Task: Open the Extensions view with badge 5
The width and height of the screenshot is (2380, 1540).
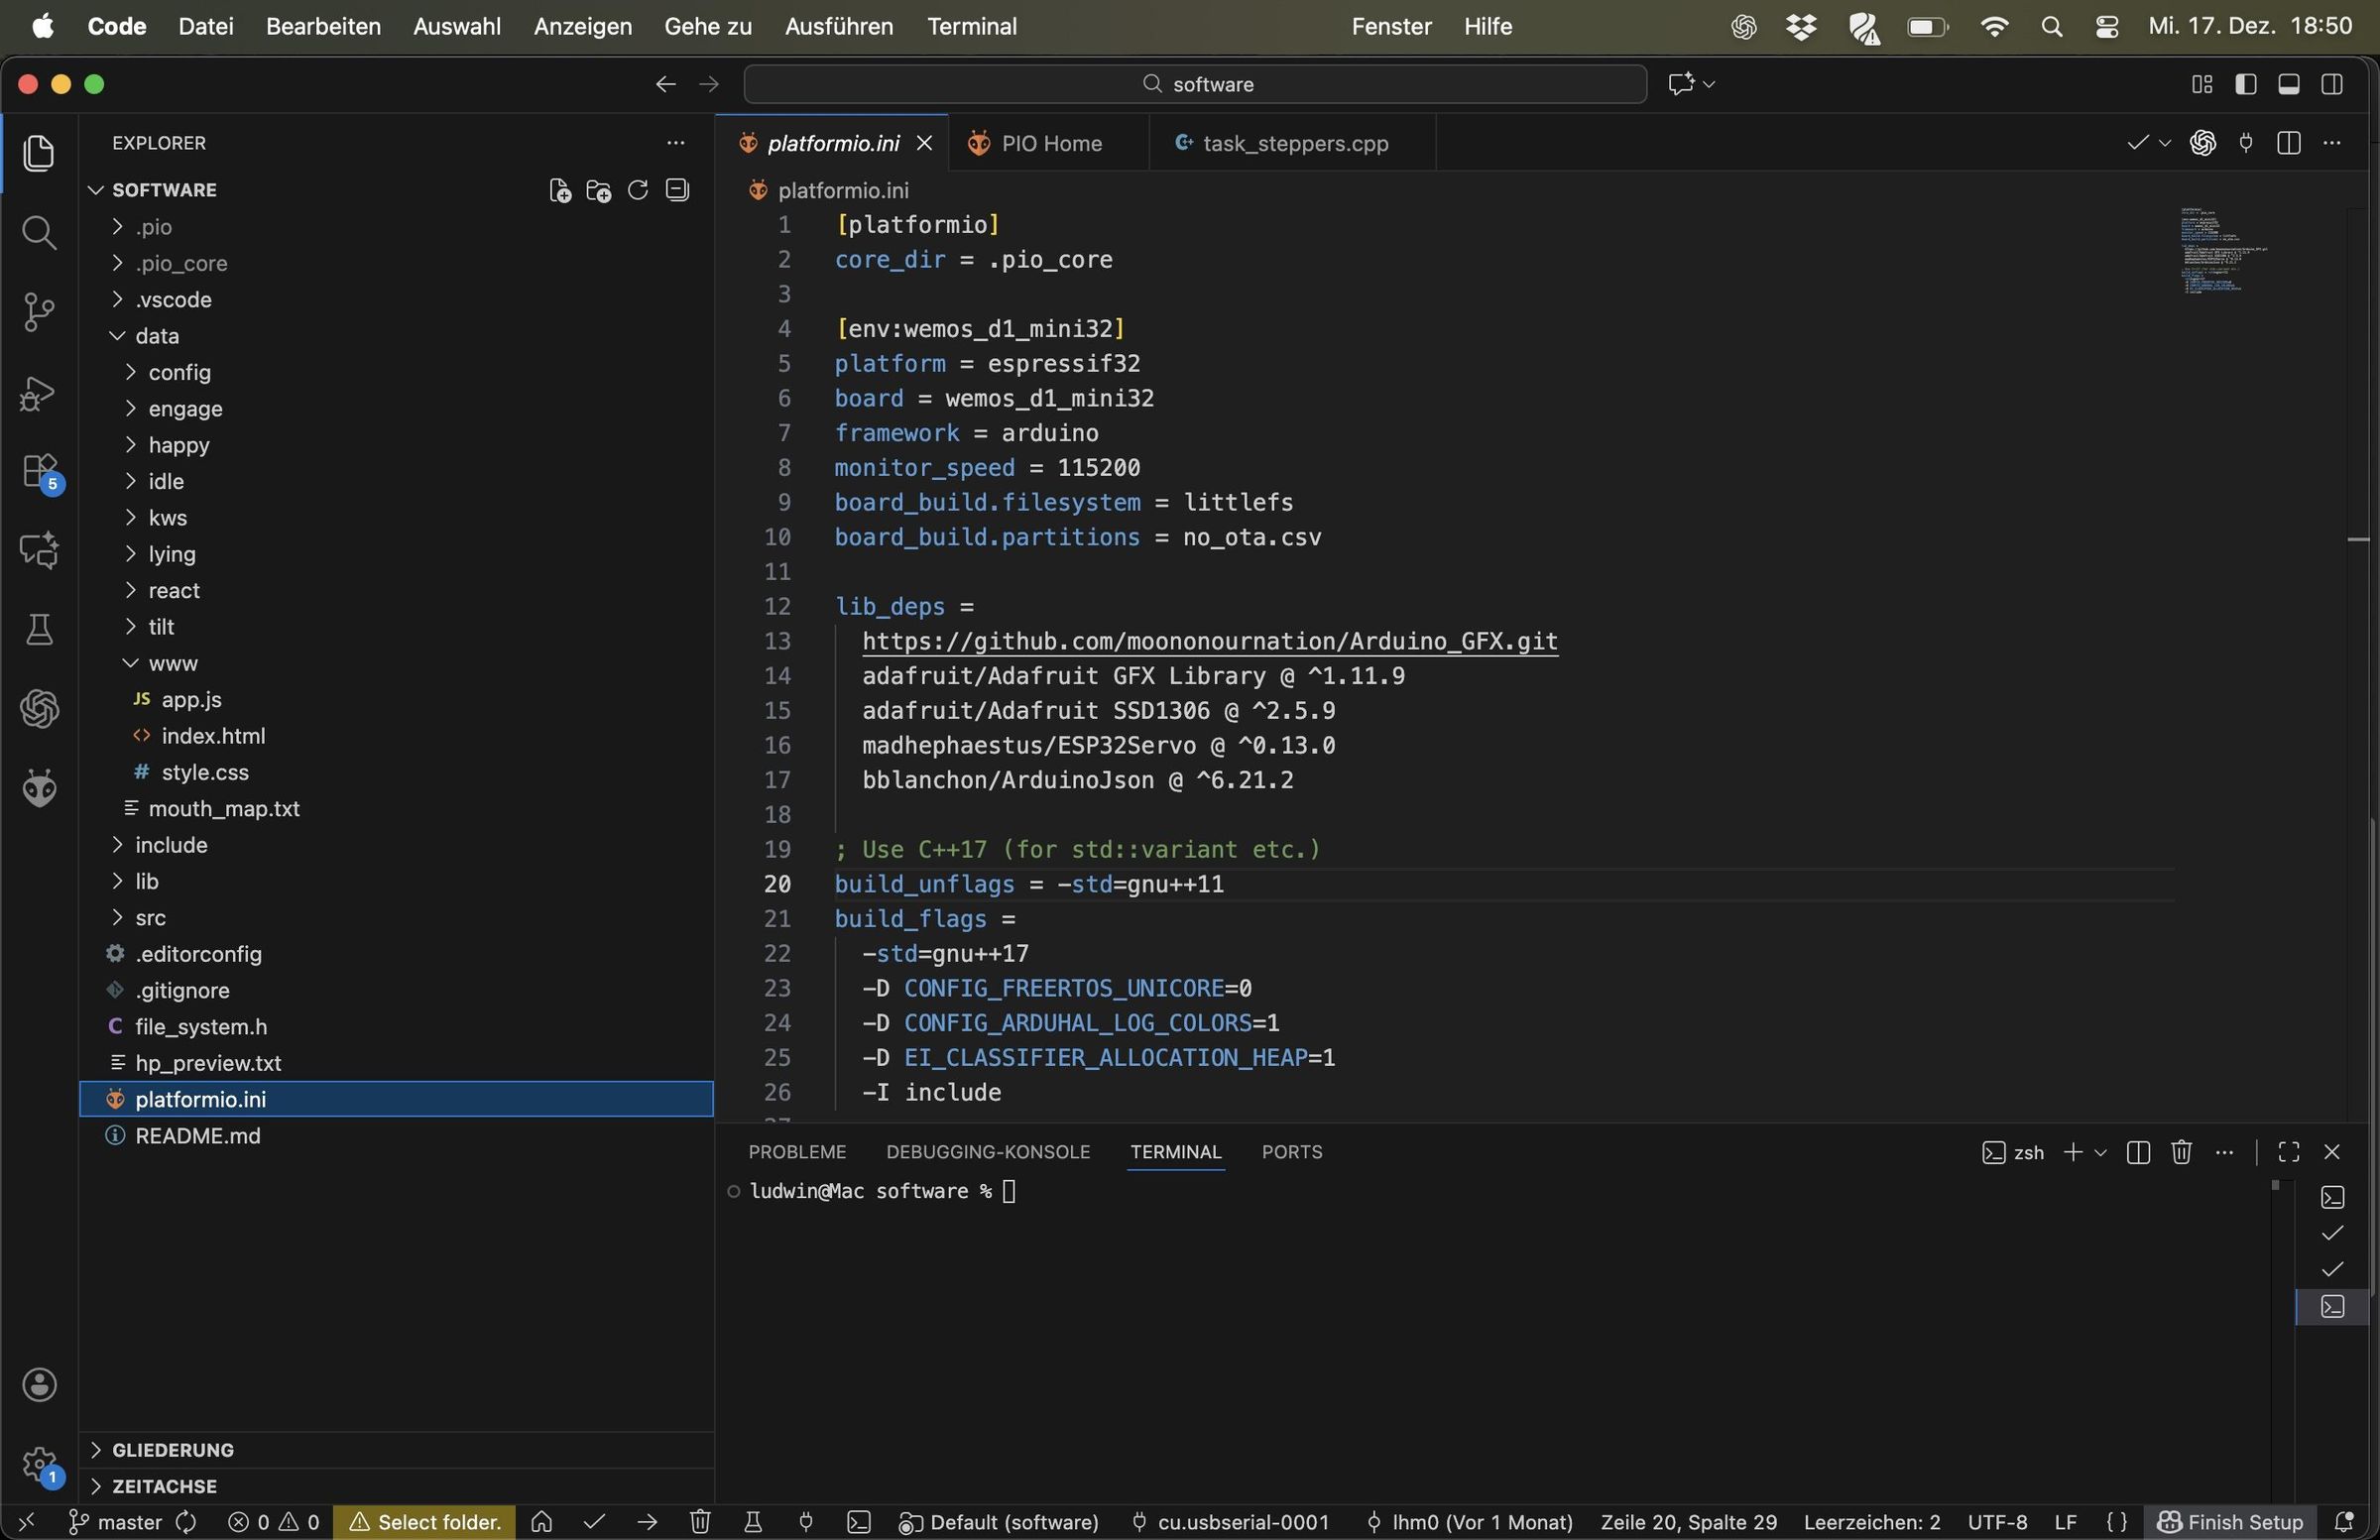Action: point(41,472)
